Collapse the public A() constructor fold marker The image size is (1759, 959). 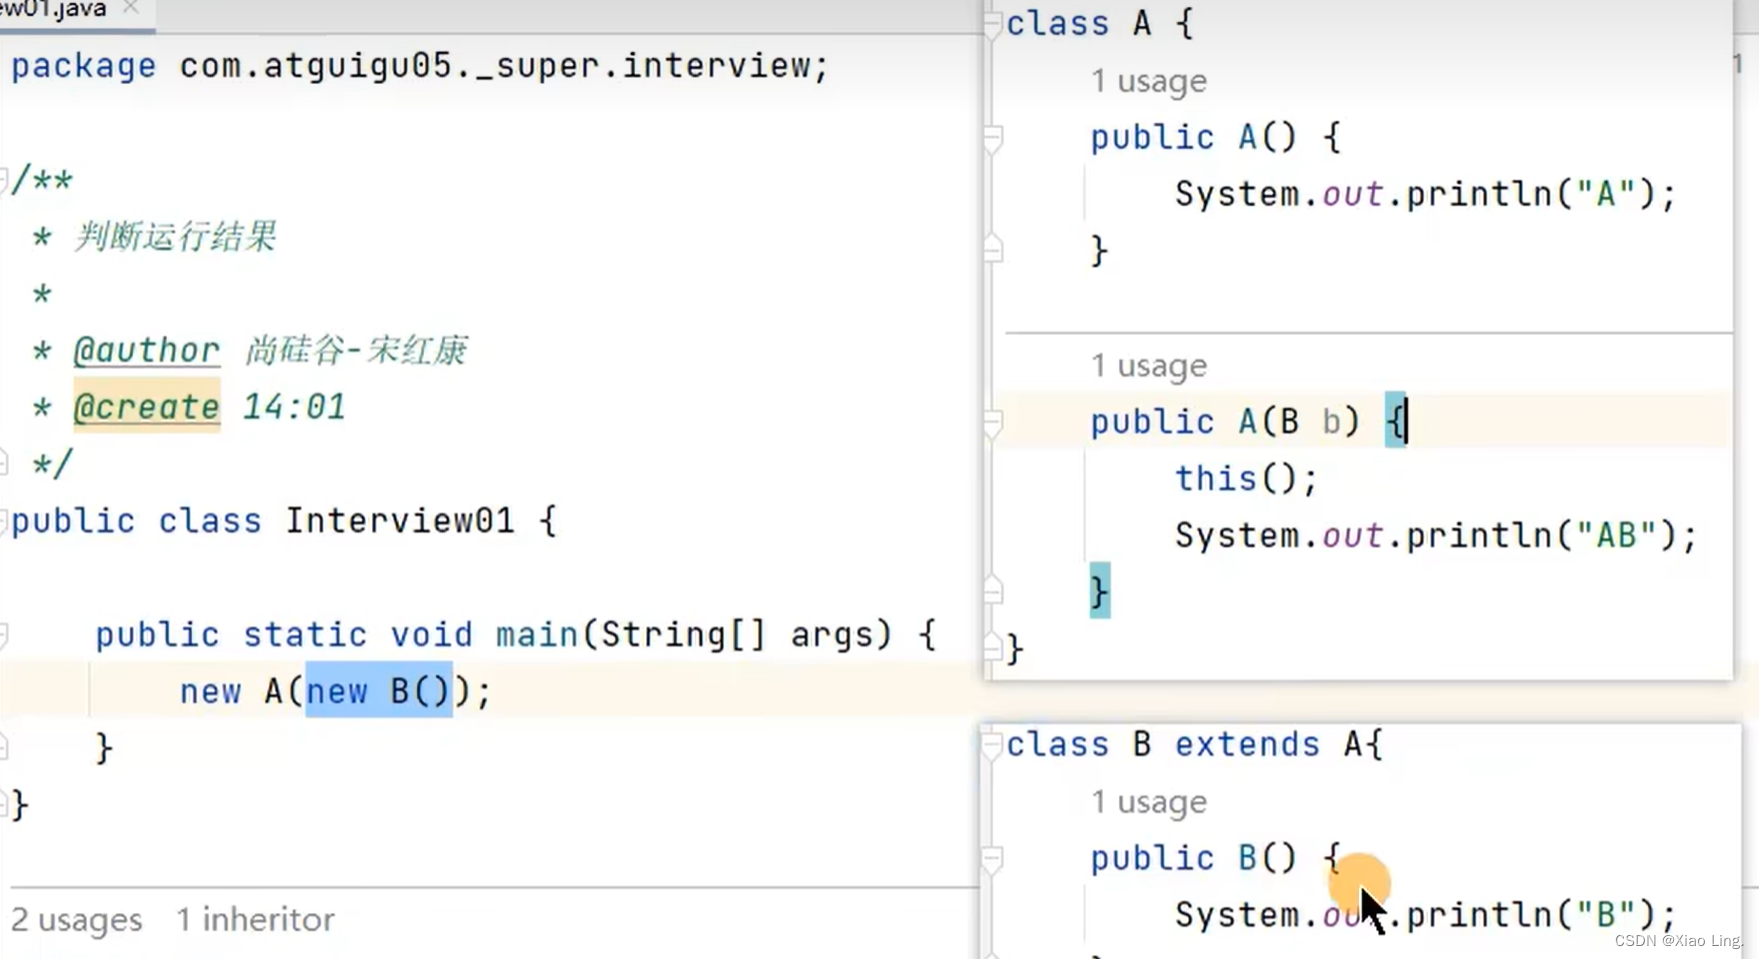click(992, 138)
